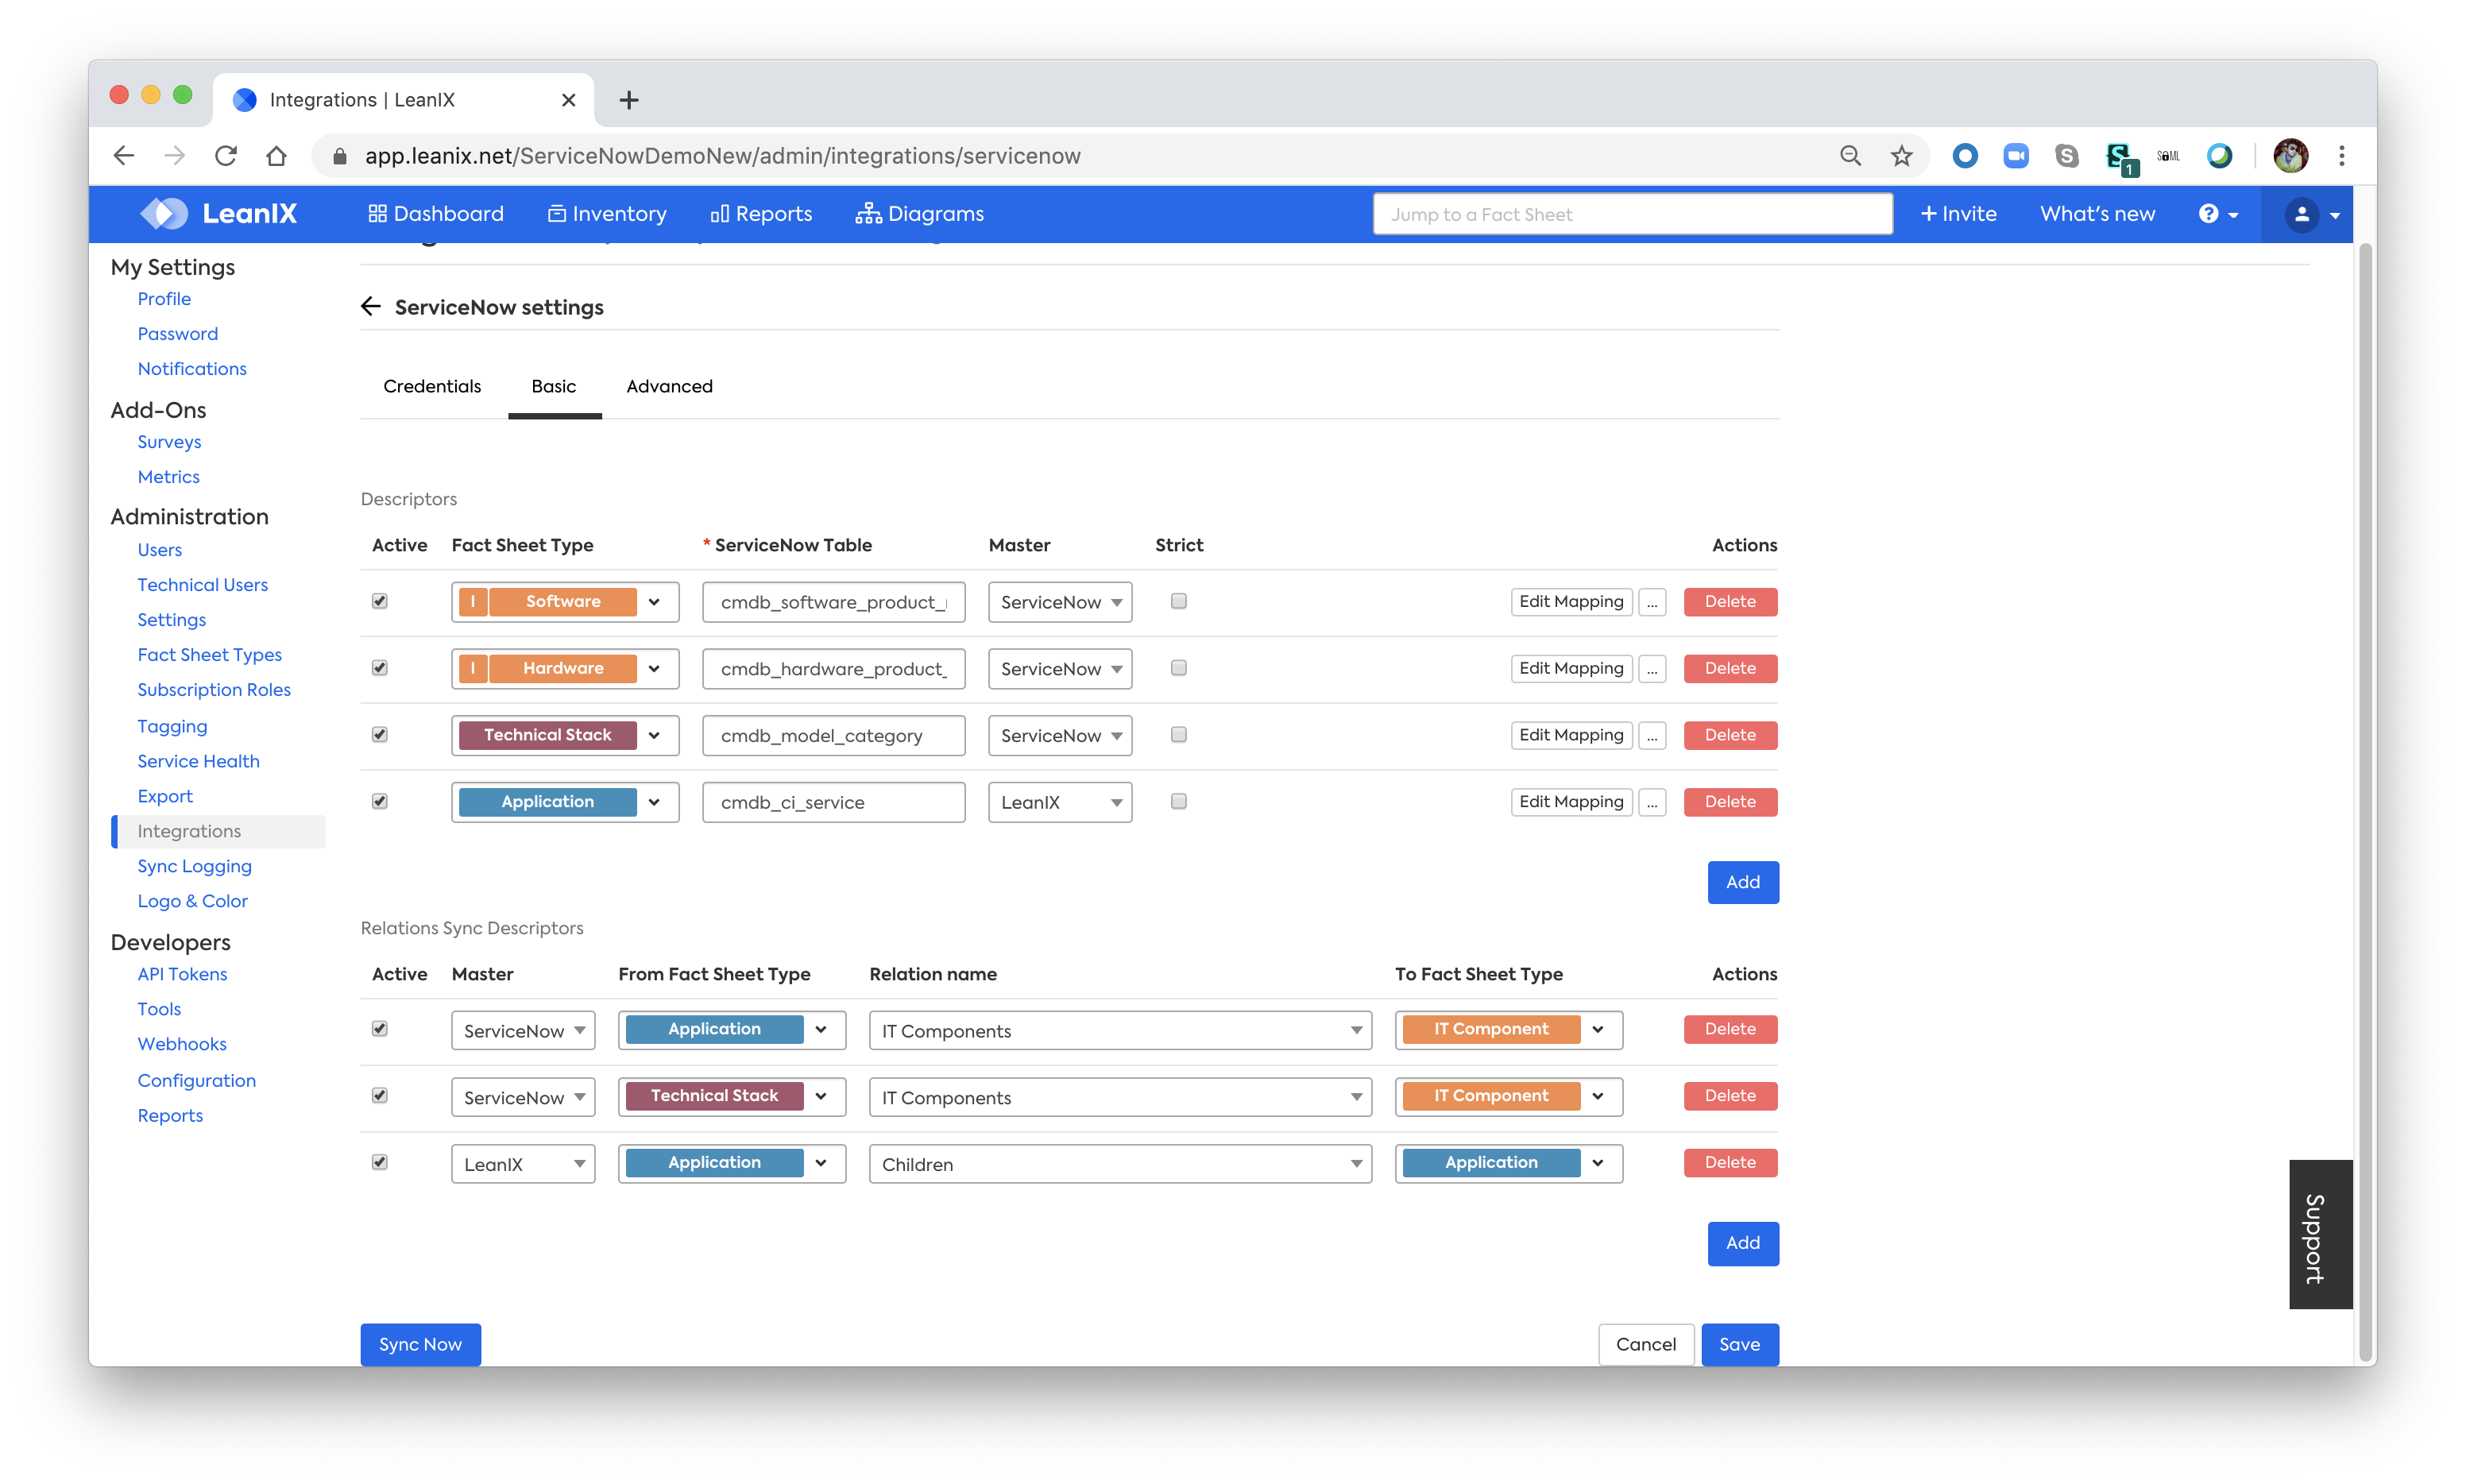This screenshot has height=1484, width=2466.
Task: Click the browser home icon
Action: click(276, 156)
